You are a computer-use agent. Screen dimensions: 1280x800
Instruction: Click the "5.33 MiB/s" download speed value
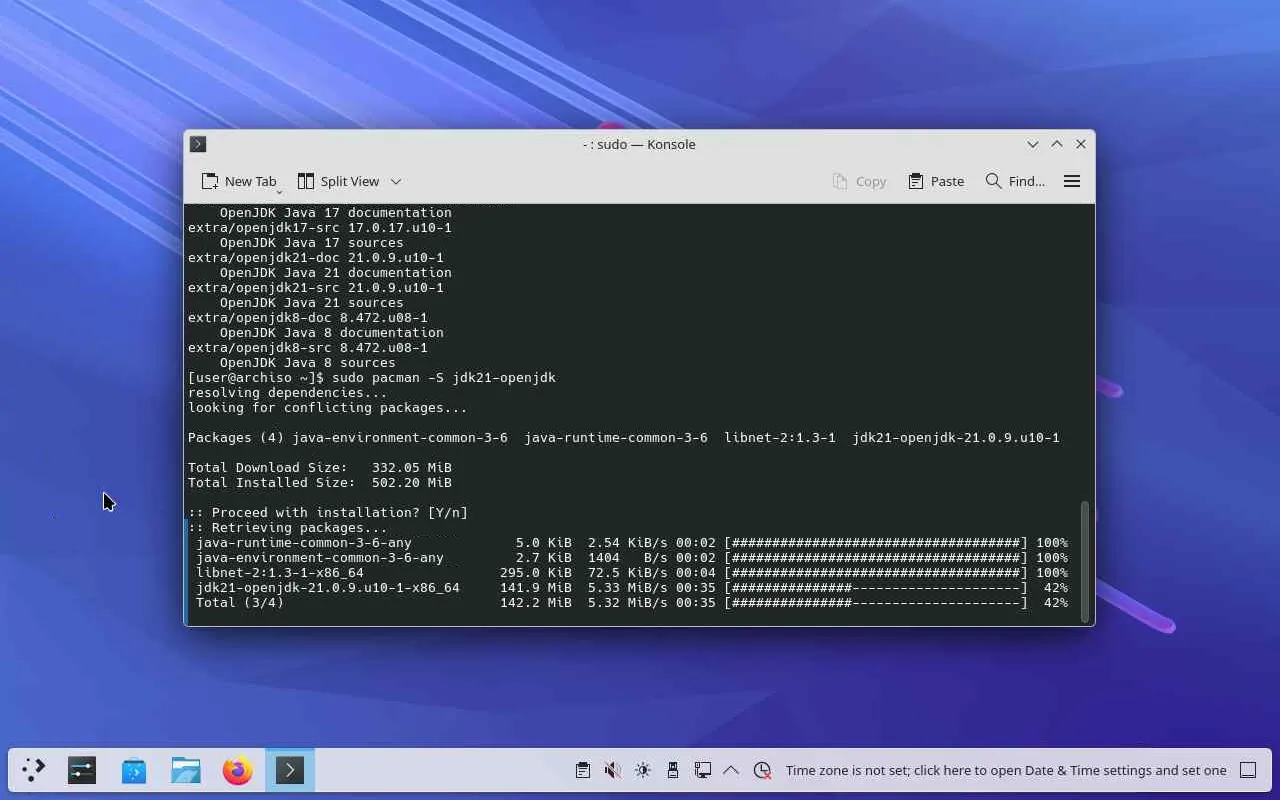point(628,588)
